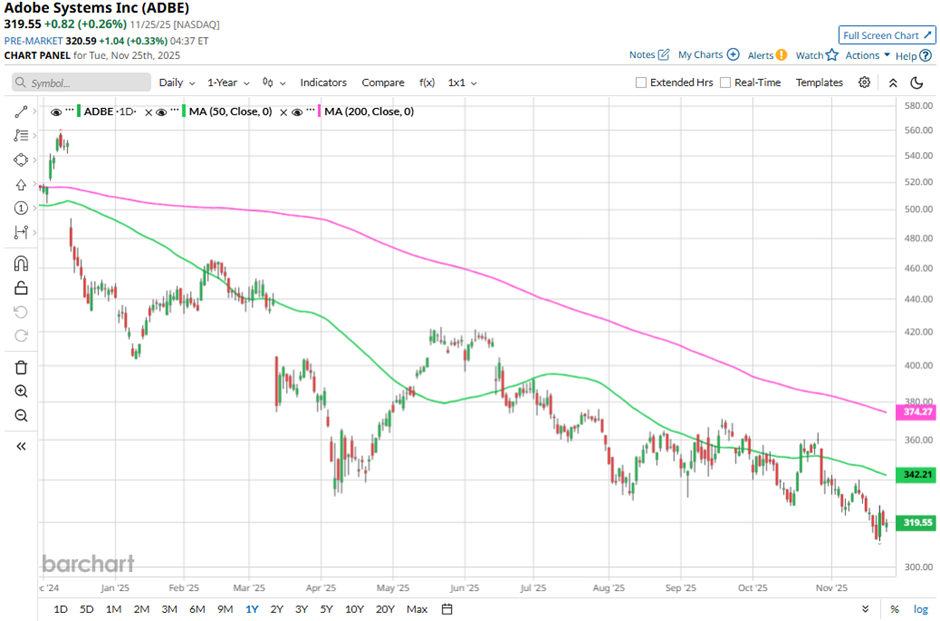Select the trend line drawing tool

tap(21, 112)
